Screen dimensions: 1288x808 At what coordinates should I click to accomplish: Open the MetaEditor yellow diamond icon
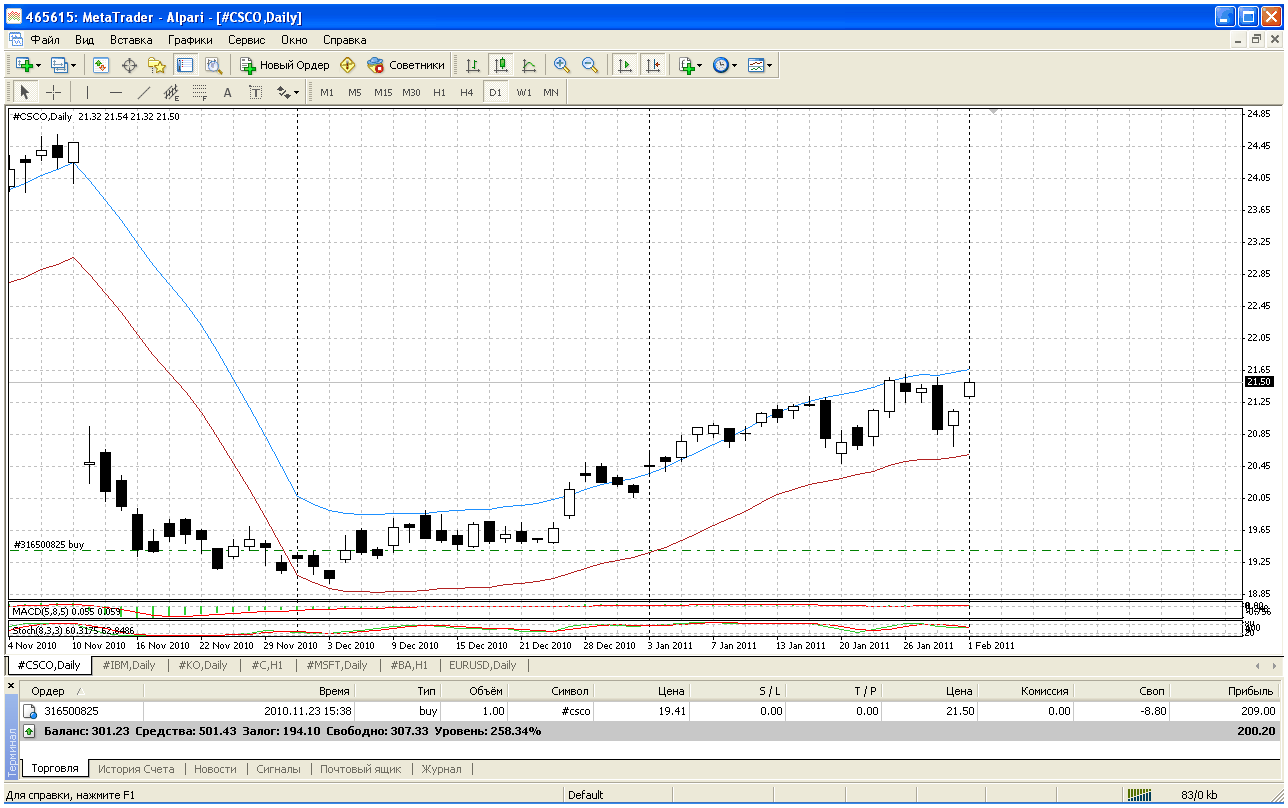[x=348, y=65]
